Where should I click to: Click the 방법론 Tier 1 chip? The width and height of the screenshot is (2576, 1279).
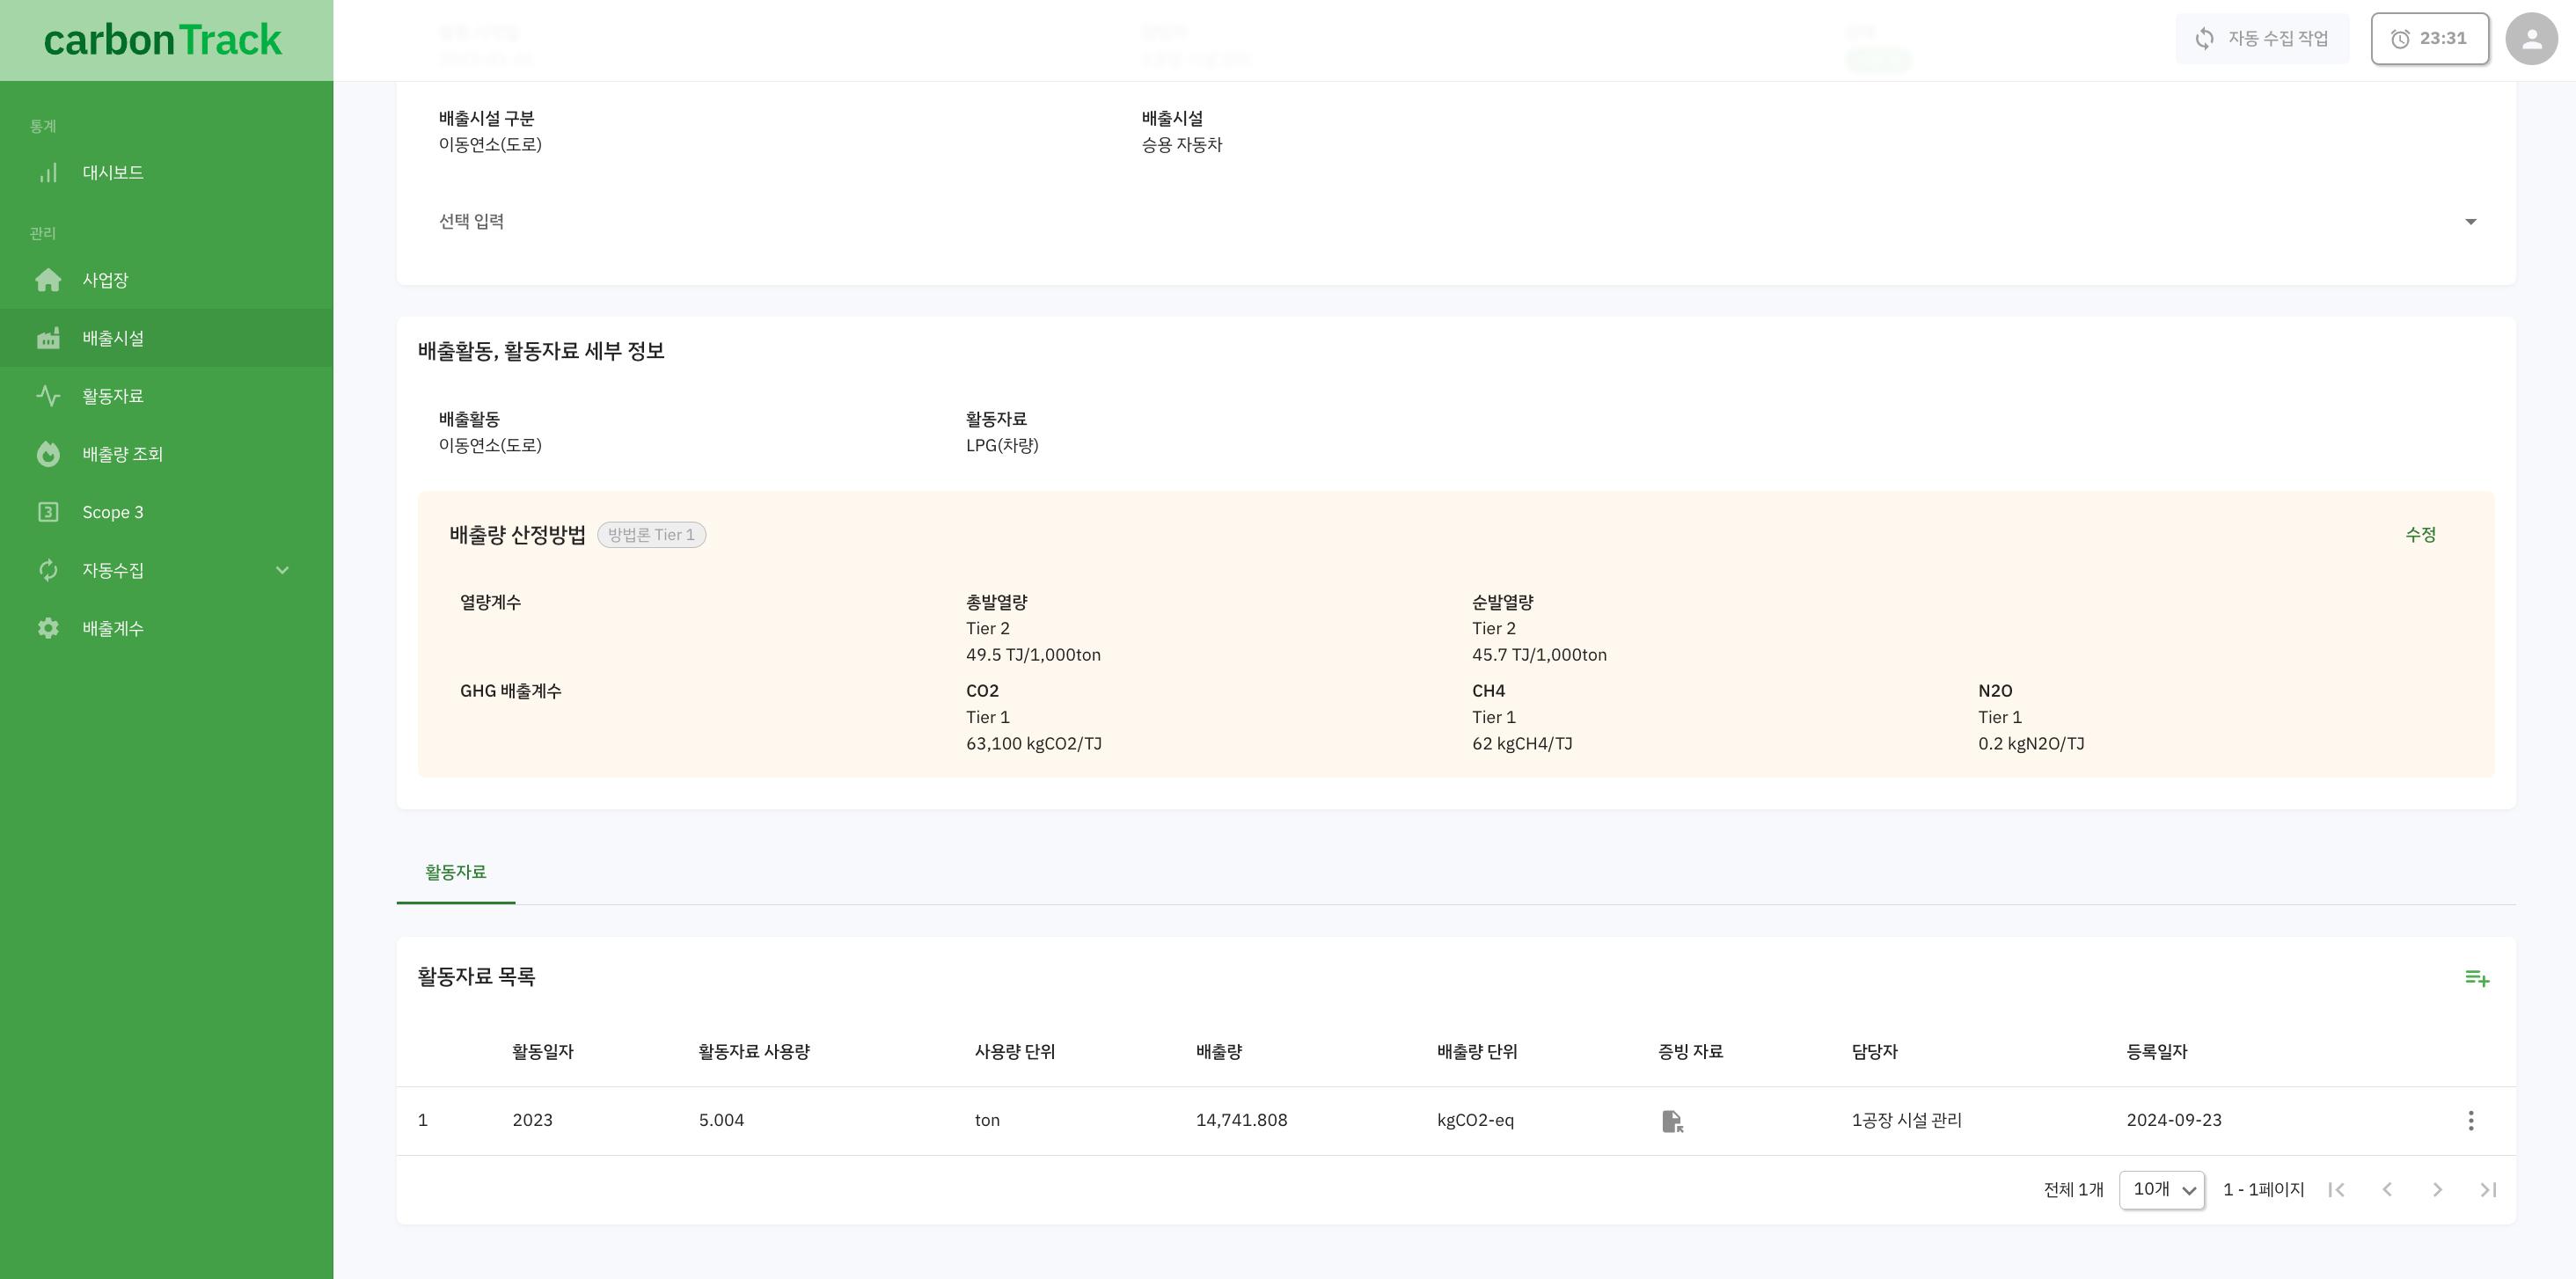click(x=651, y=535)
